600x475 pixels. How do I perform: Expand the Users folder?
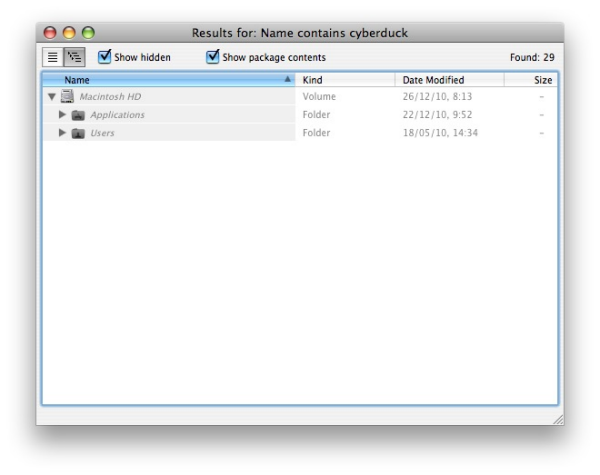pos(62,132)
